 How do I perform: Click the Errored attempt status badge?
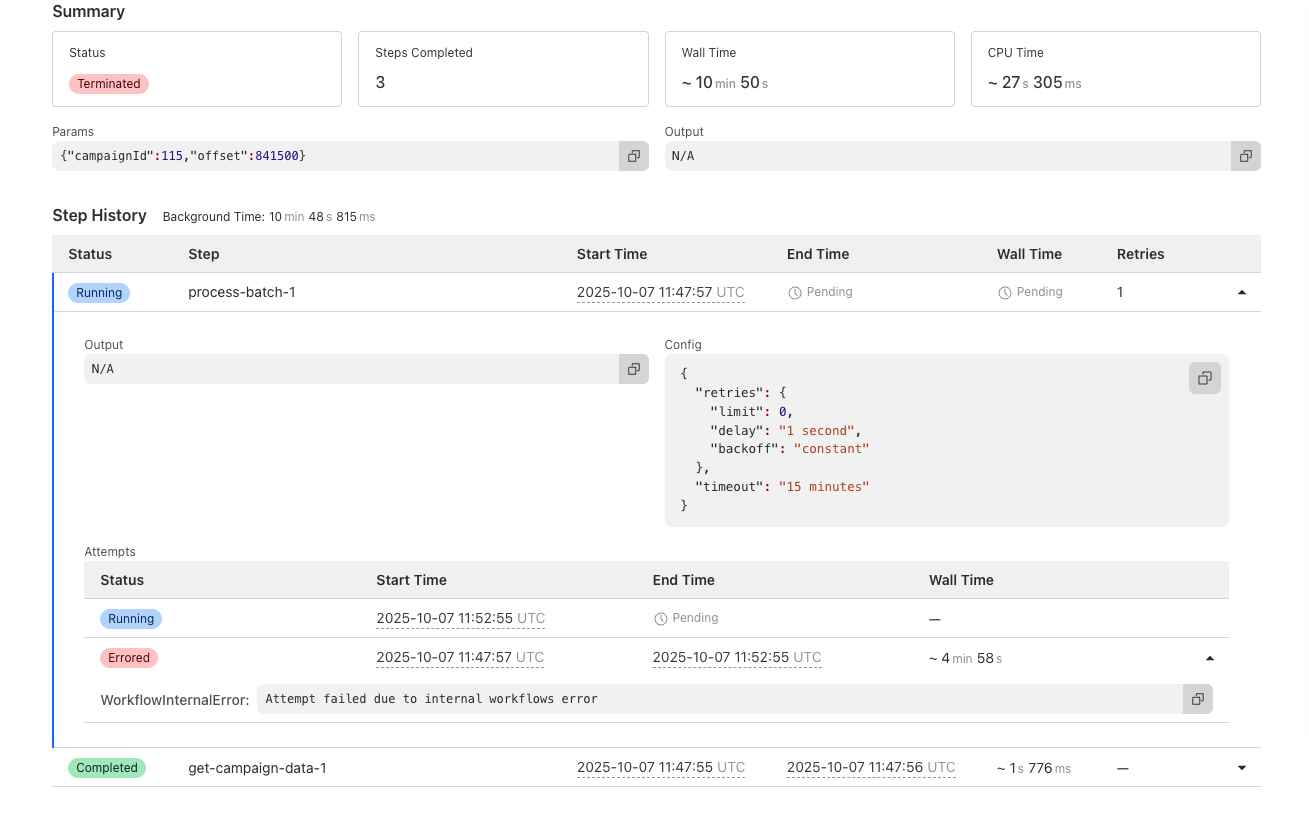[129, 658]
